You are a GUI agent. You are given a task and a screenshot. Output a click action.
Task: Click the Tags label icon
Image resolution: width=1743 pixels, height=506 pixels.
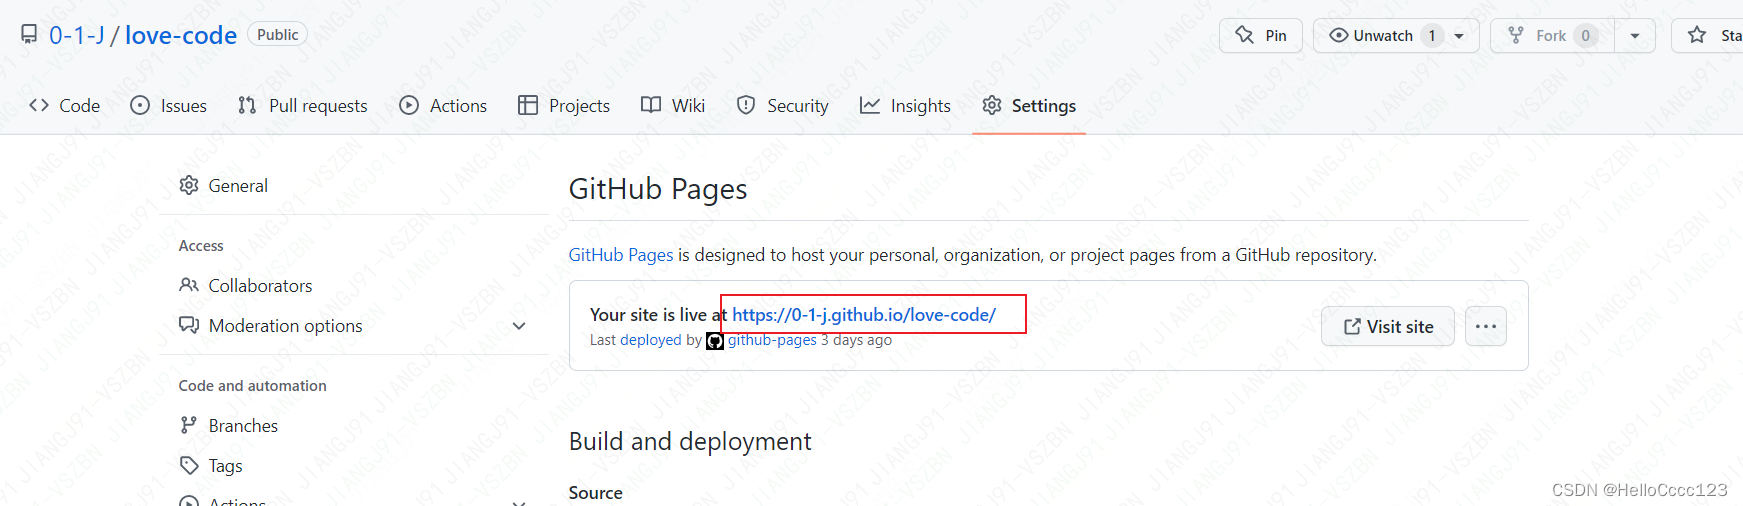pyautogui.click(x=189, y=465)
